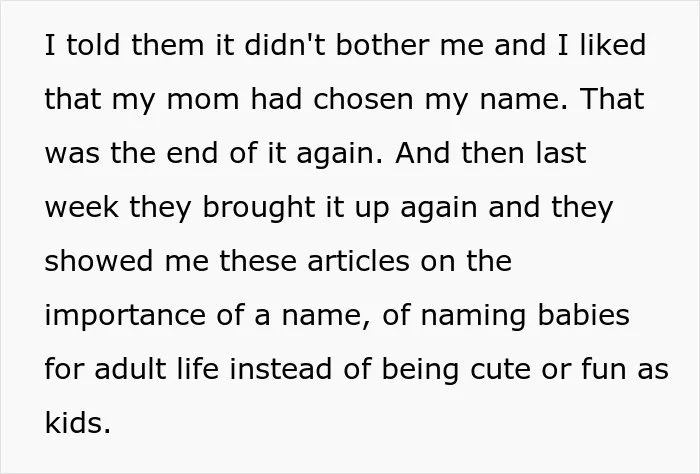
Task: Click the word "chosen"
Action: (x=363, y=99)
